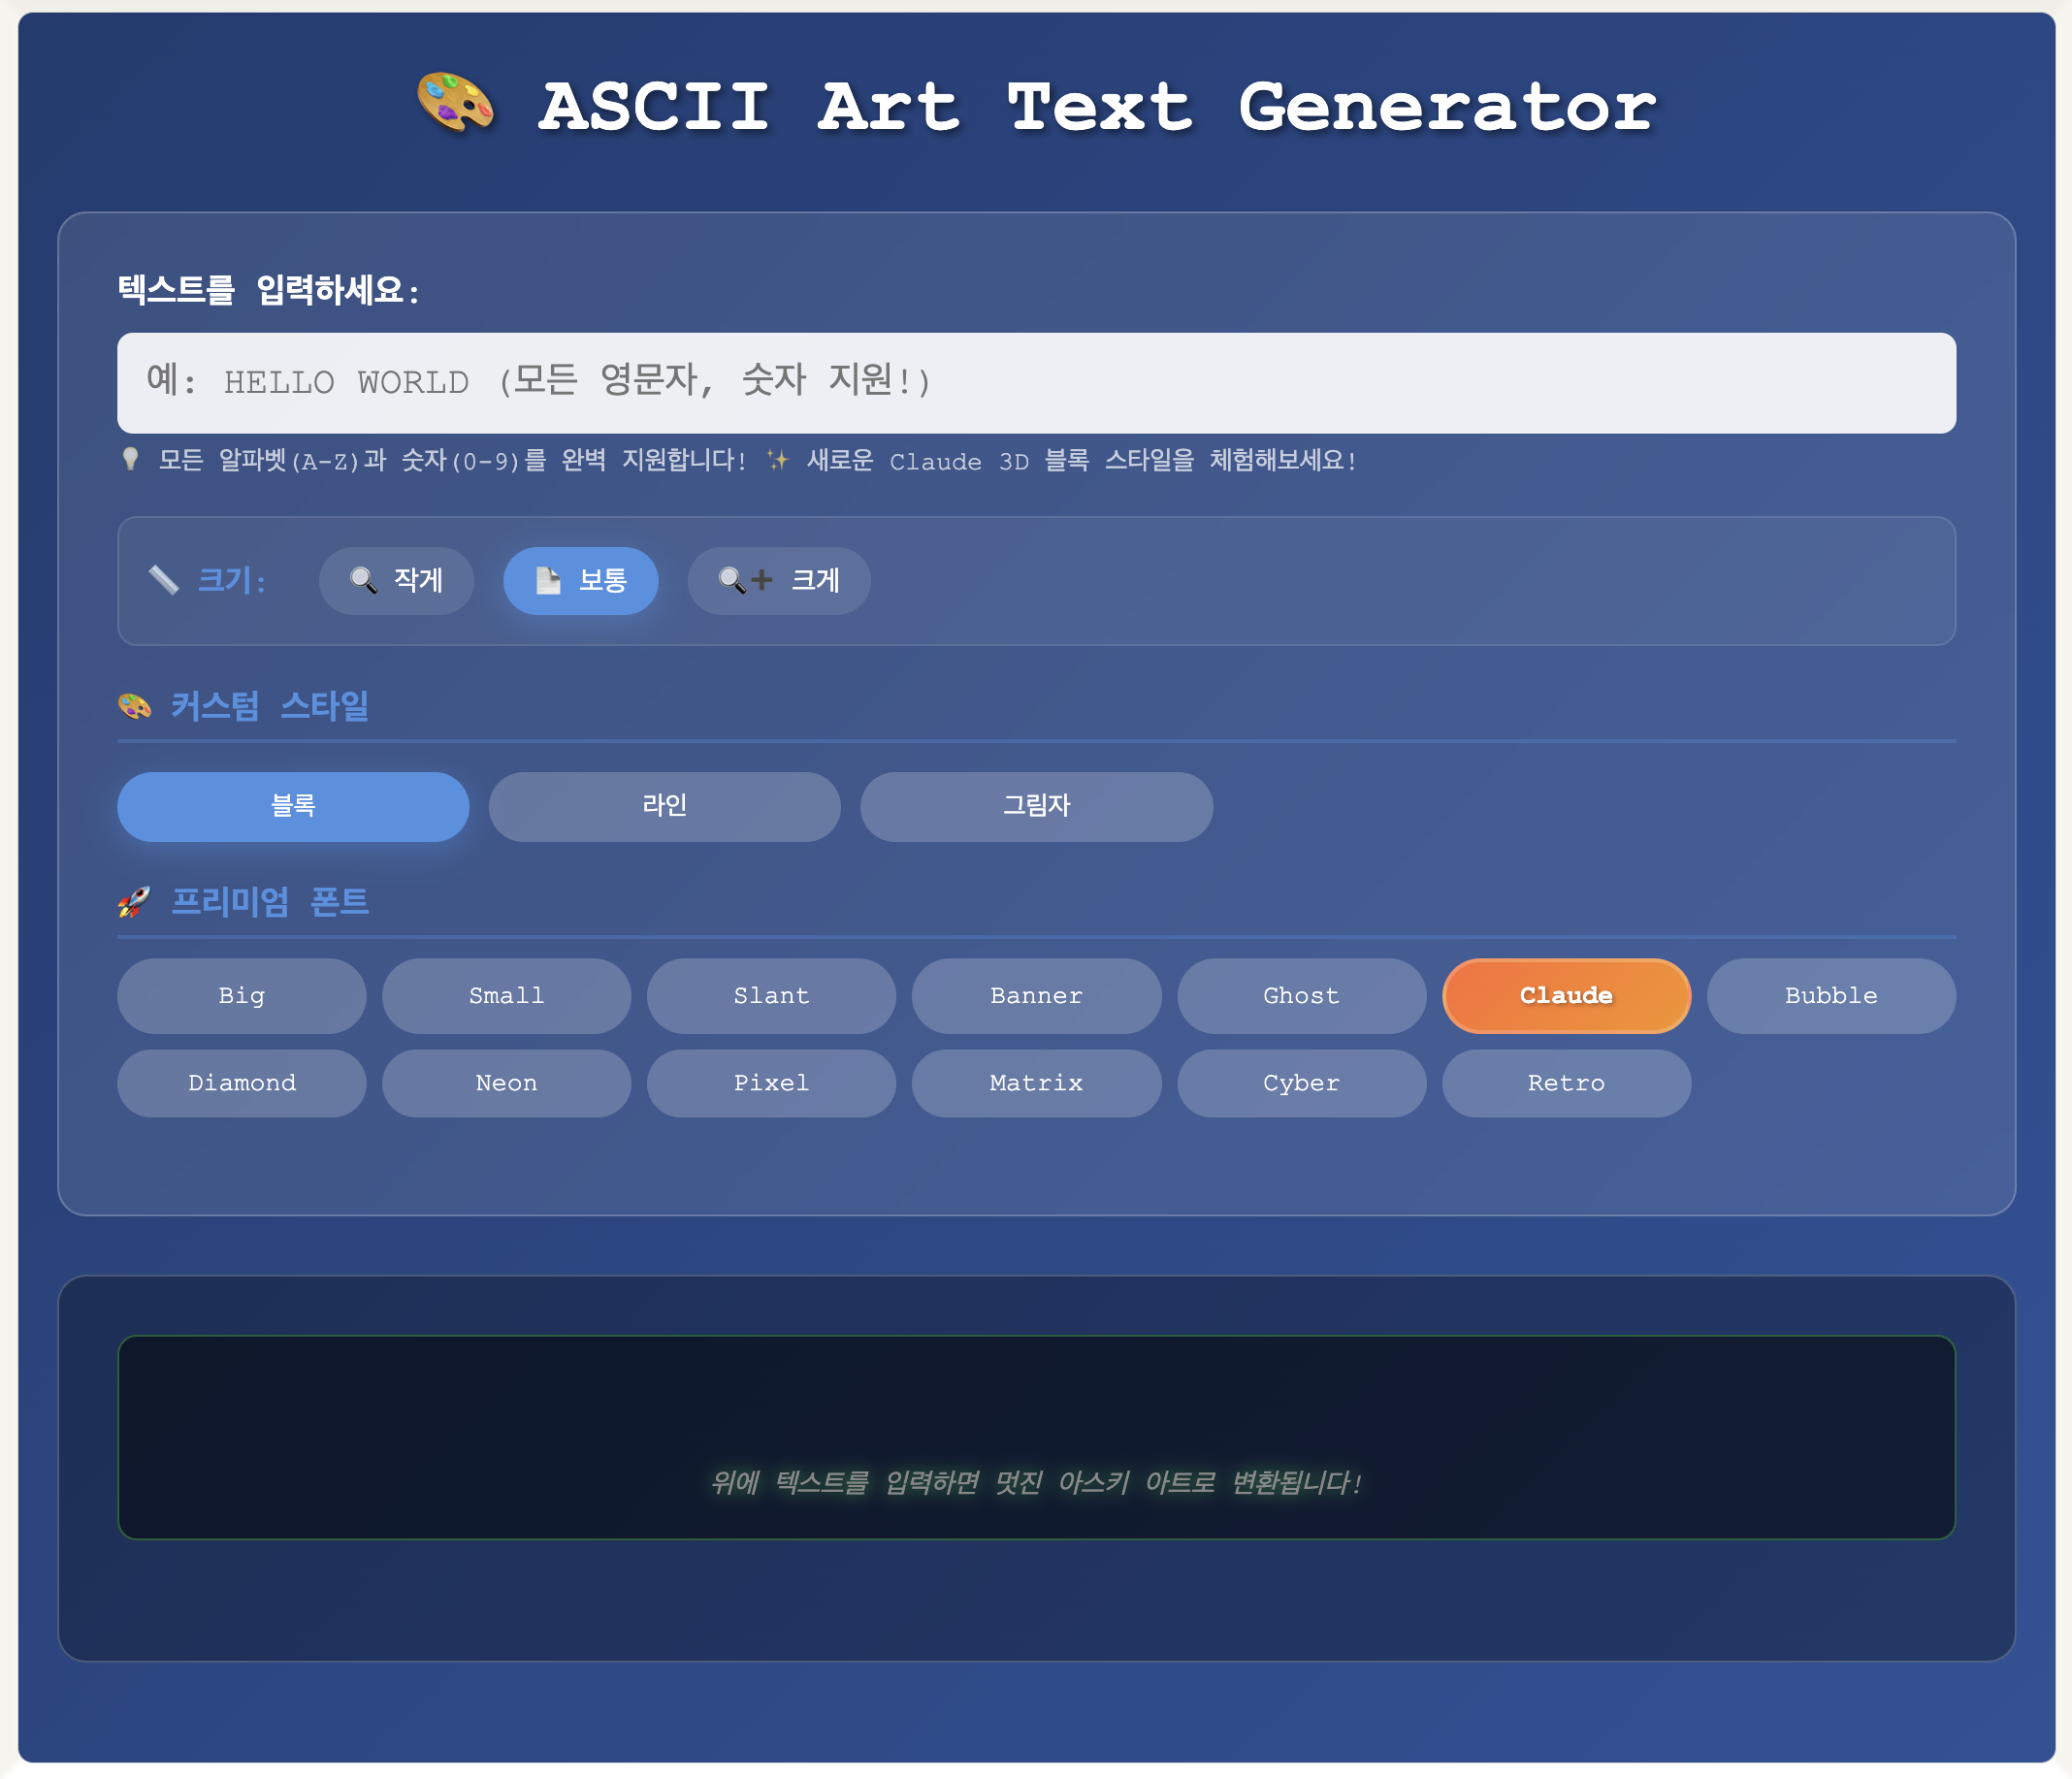Click the magnifier-plus icon on the 크게 button

coord(745,580)
